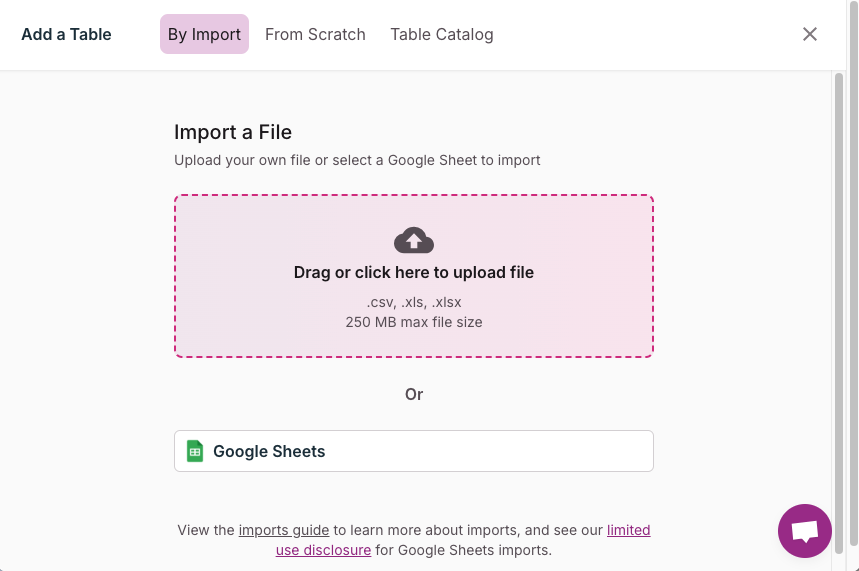
Task: Choose the Google Sheets import button
Action: (x=414, y=451)
